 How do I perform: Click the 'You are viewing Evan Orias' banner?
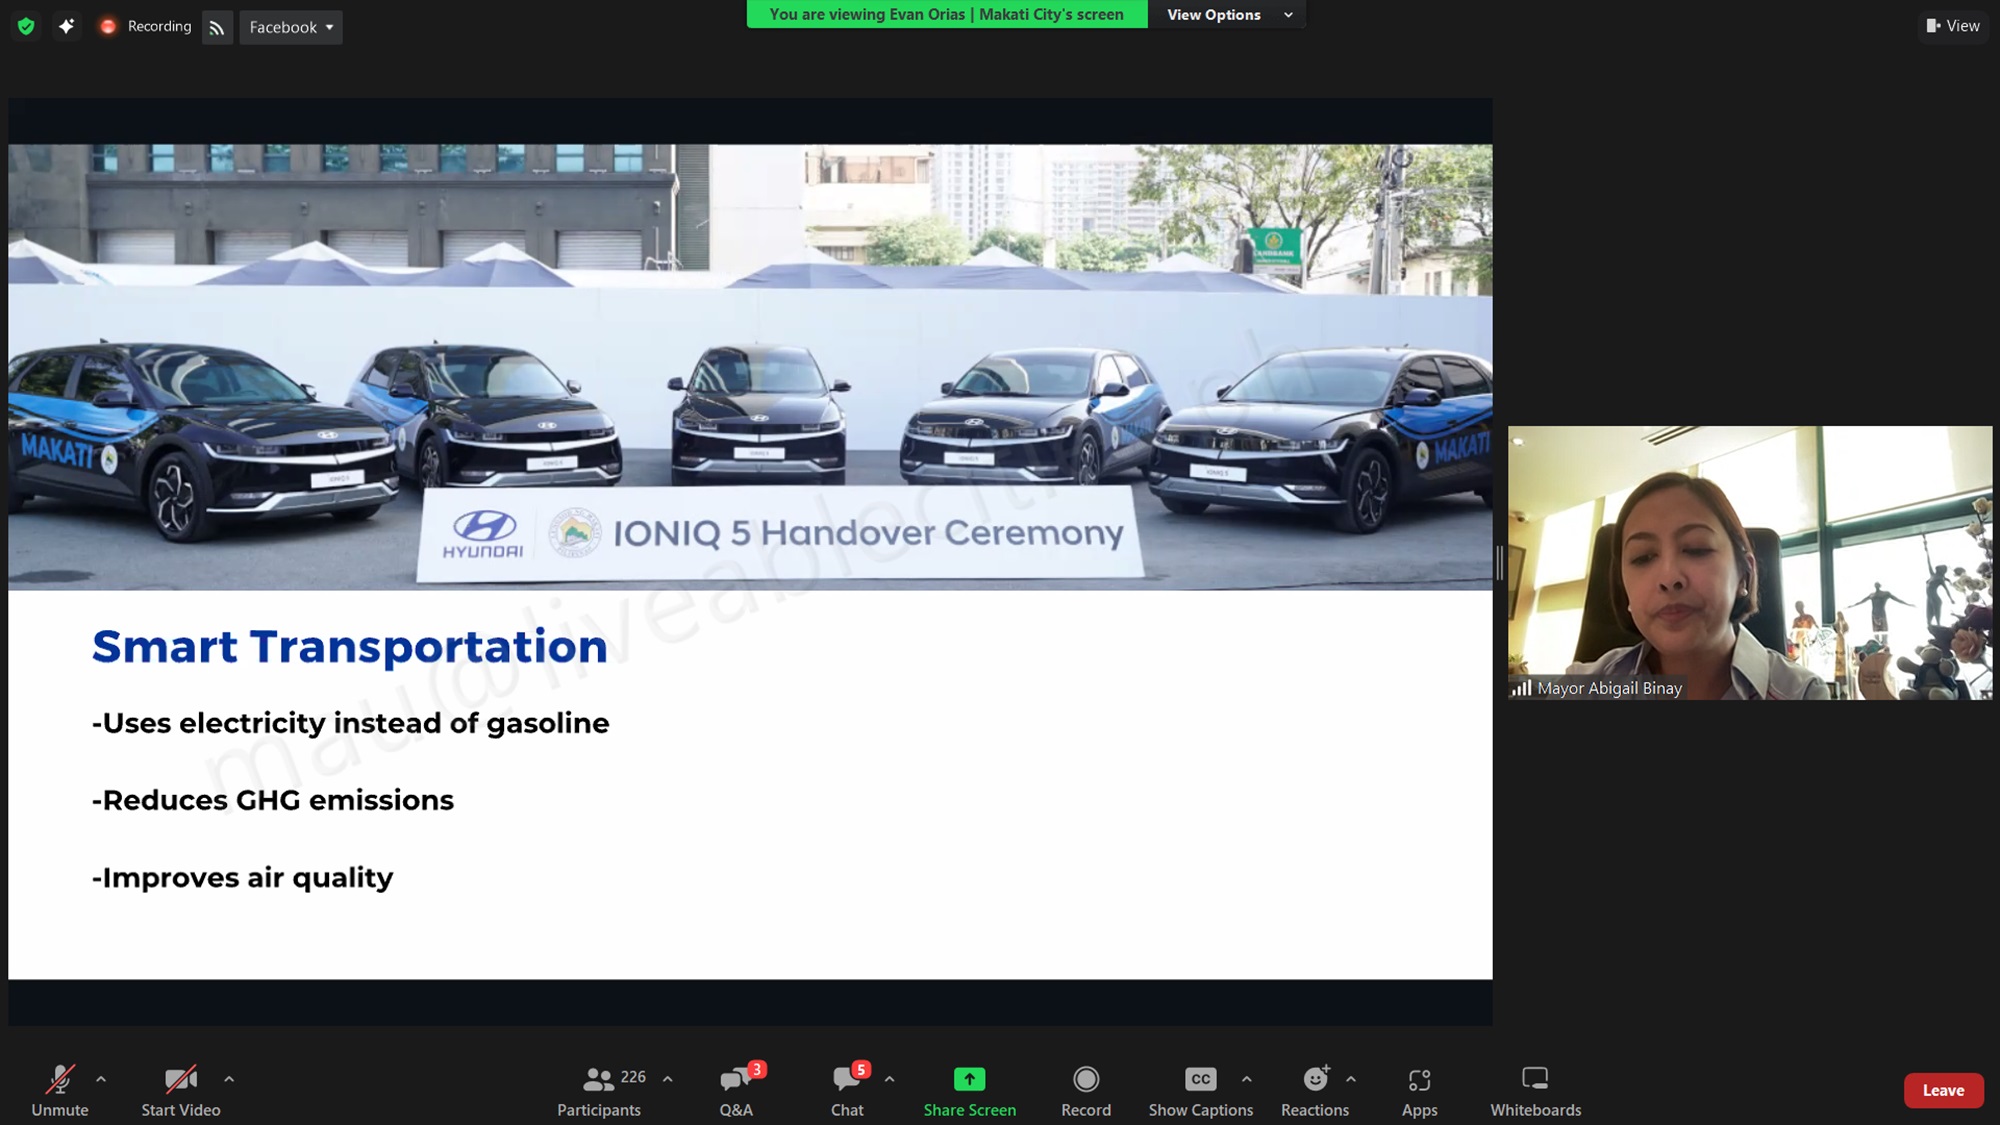coord(947,14)
